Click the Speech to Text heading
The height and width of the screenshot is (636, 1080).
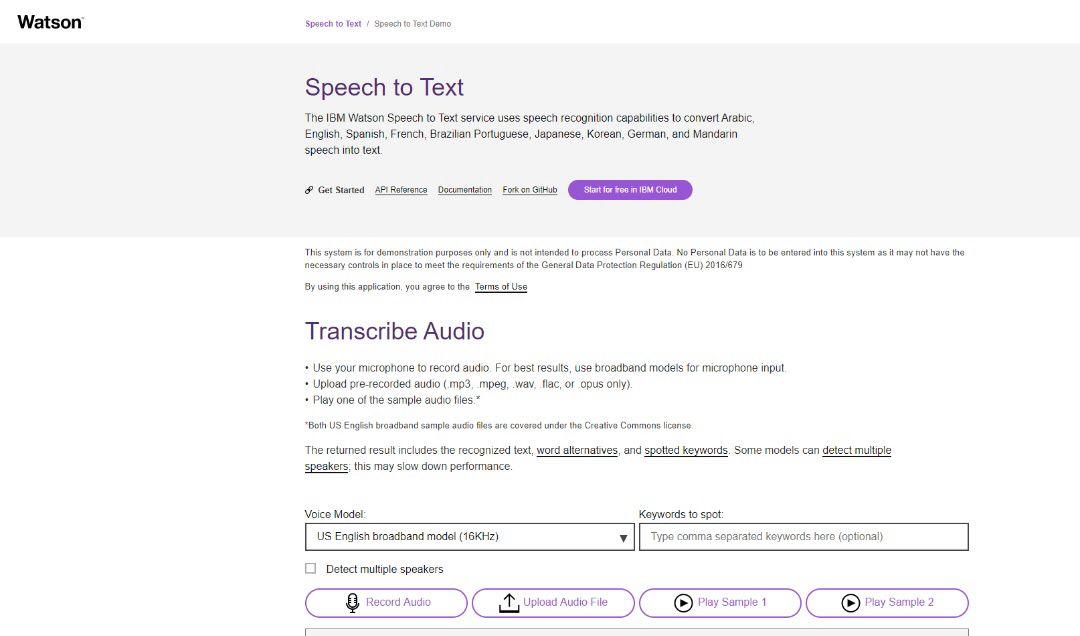384,88
